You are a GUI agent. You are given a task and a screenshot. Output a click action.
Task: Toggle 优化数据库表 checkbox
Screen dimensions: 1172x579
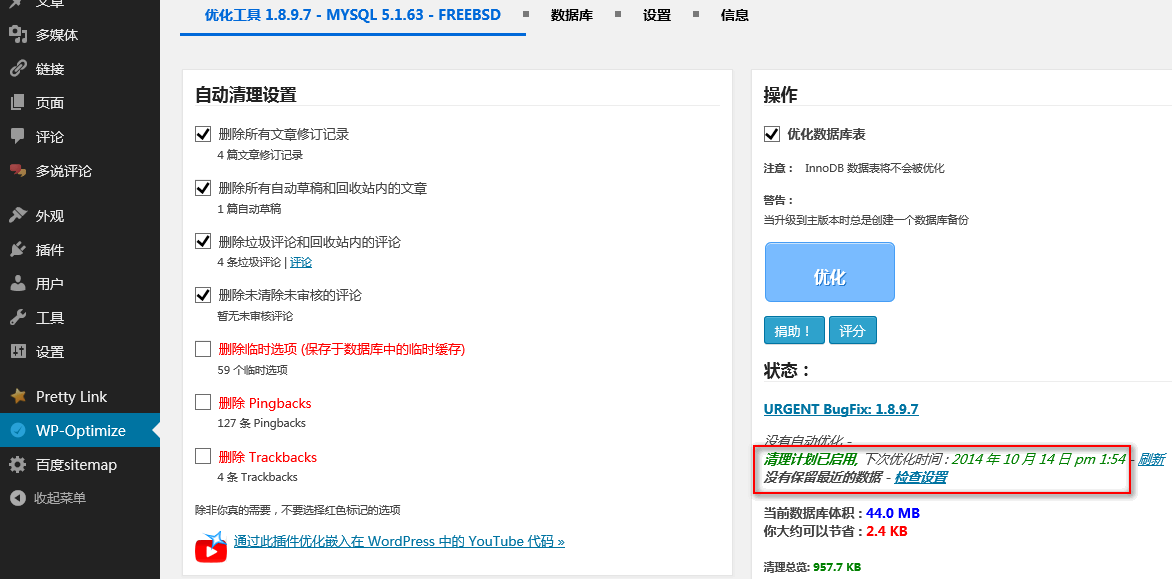771,134
